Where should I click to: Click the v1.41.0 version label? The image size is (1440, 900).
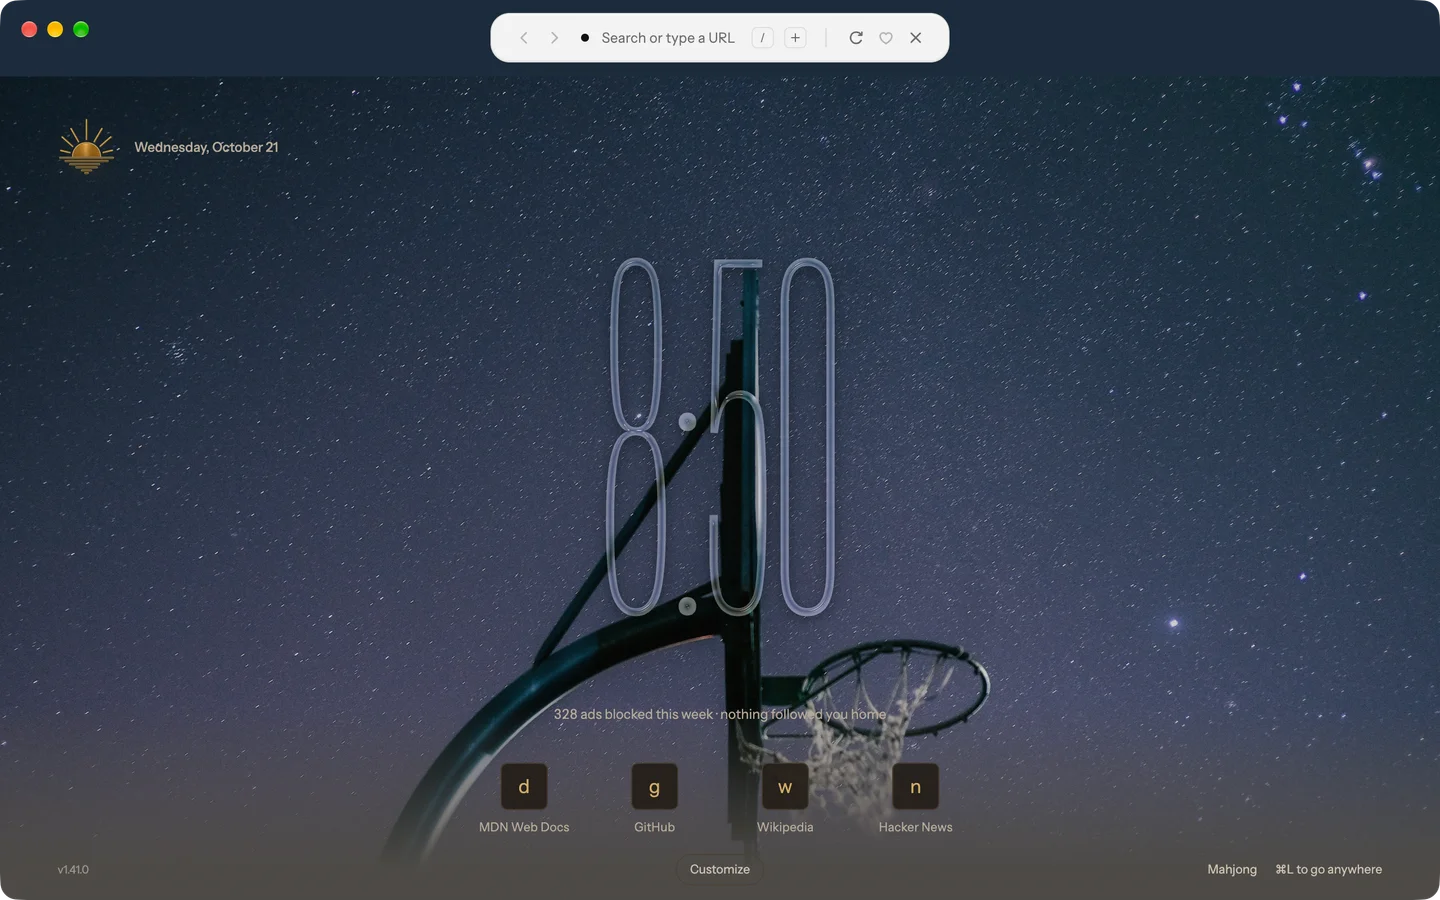73,869
